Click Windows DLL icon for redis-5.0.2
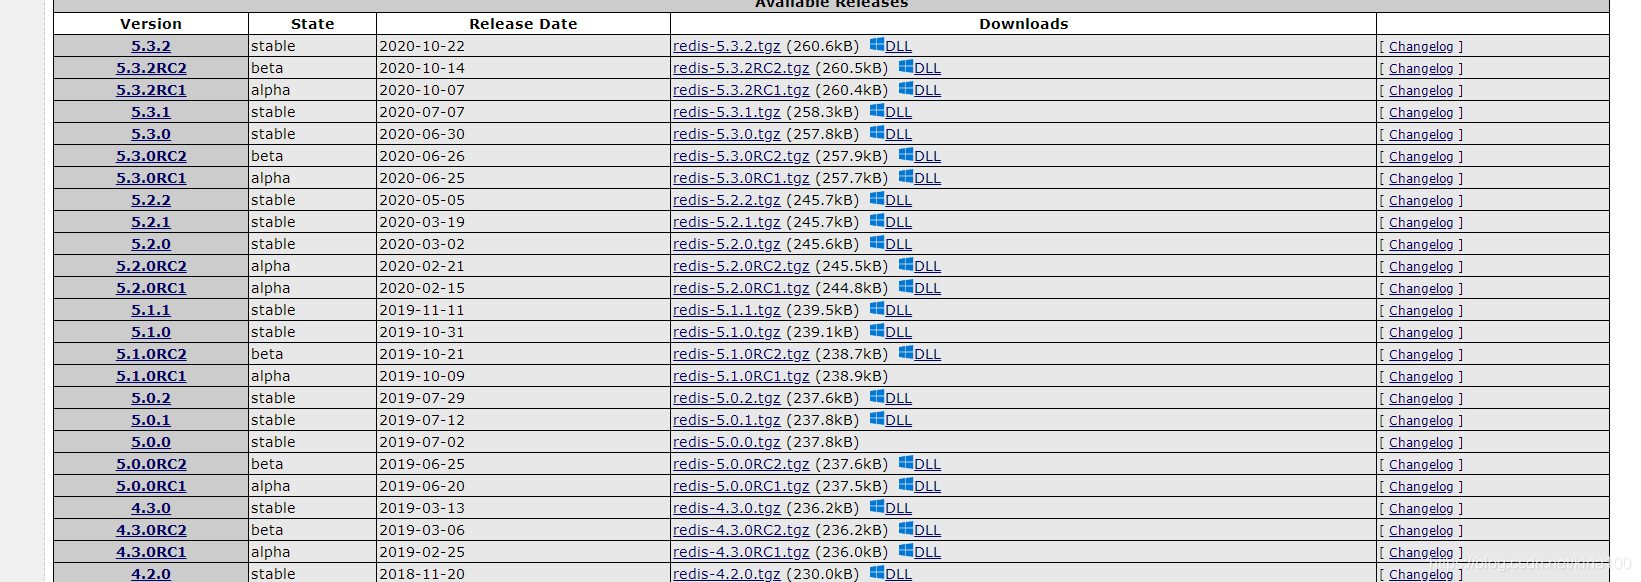 point(877,397)
